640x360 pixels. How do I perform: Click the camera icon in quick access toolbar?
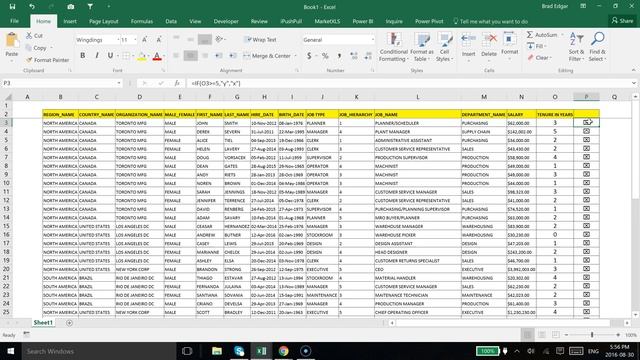(71, 7)
